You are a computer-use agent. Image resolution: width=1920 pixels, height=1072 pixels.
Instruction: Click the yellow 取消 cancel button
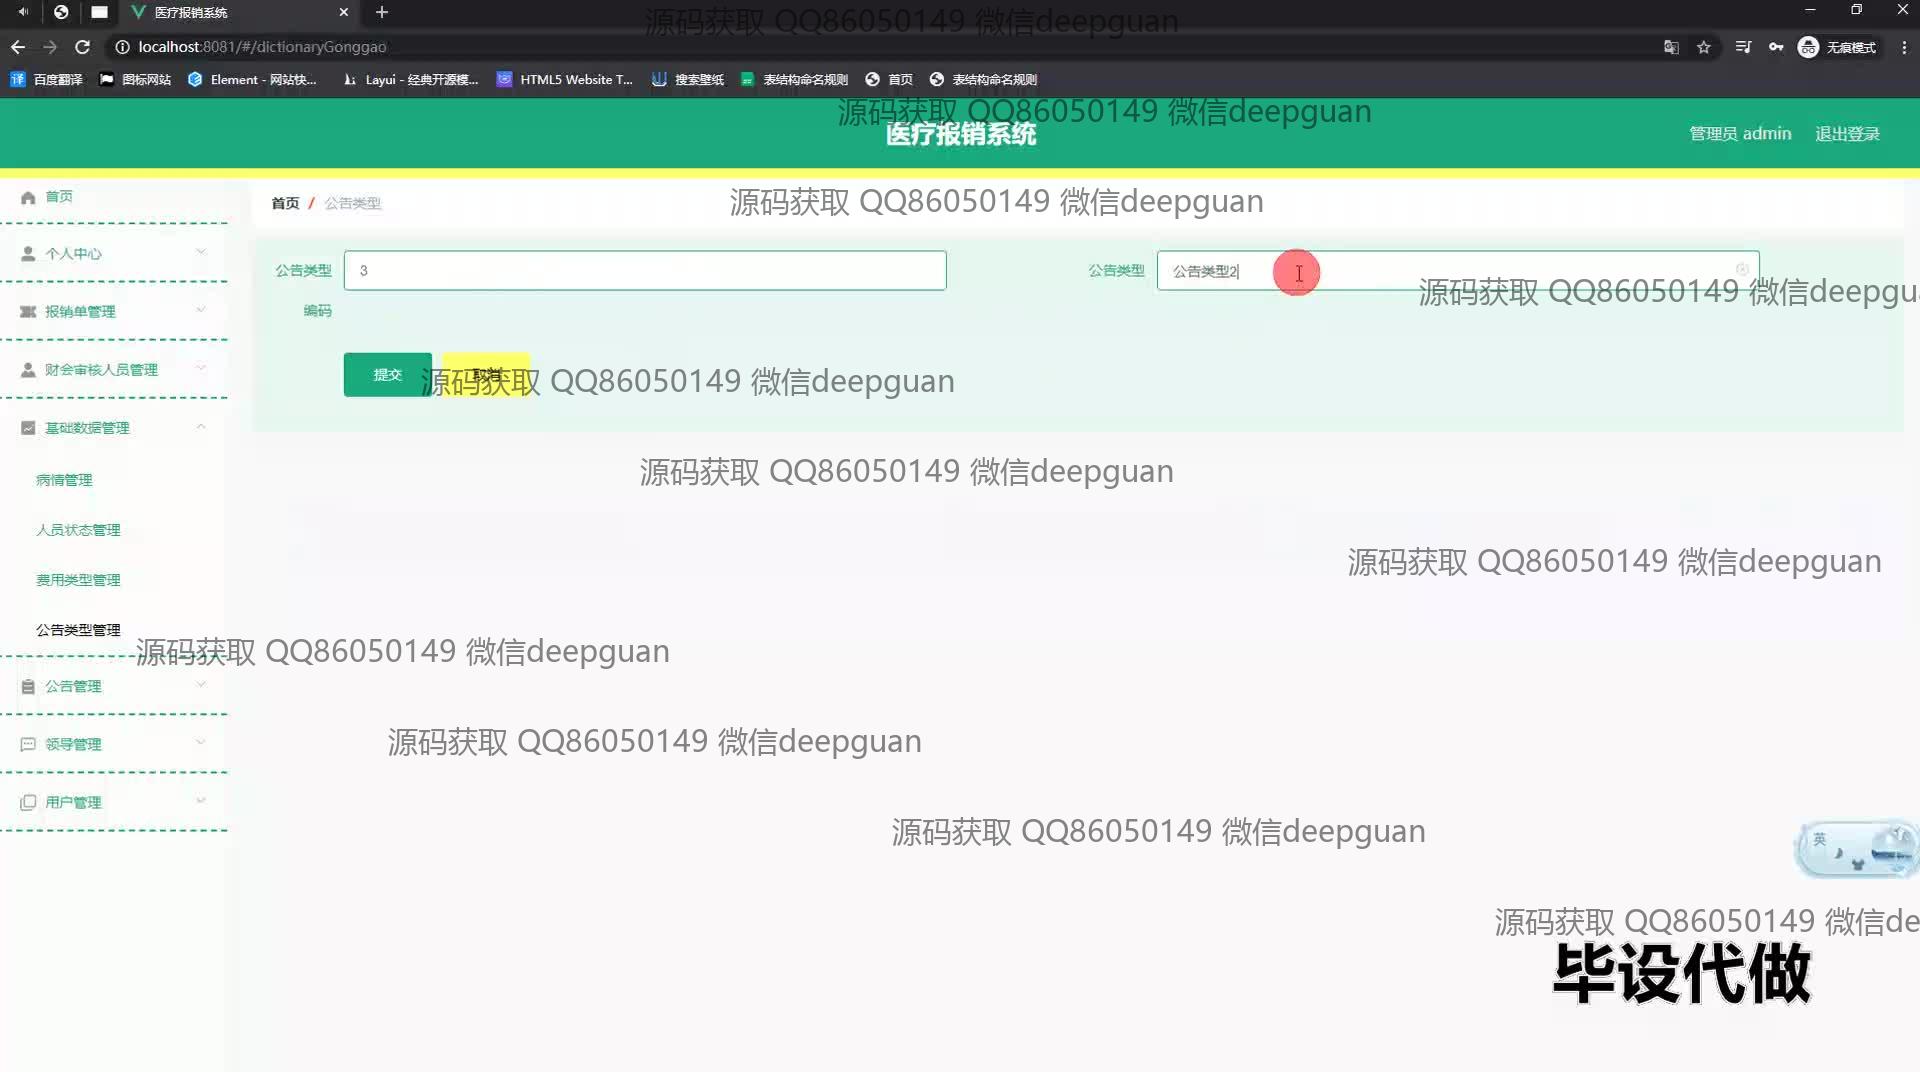click(486, 375)
